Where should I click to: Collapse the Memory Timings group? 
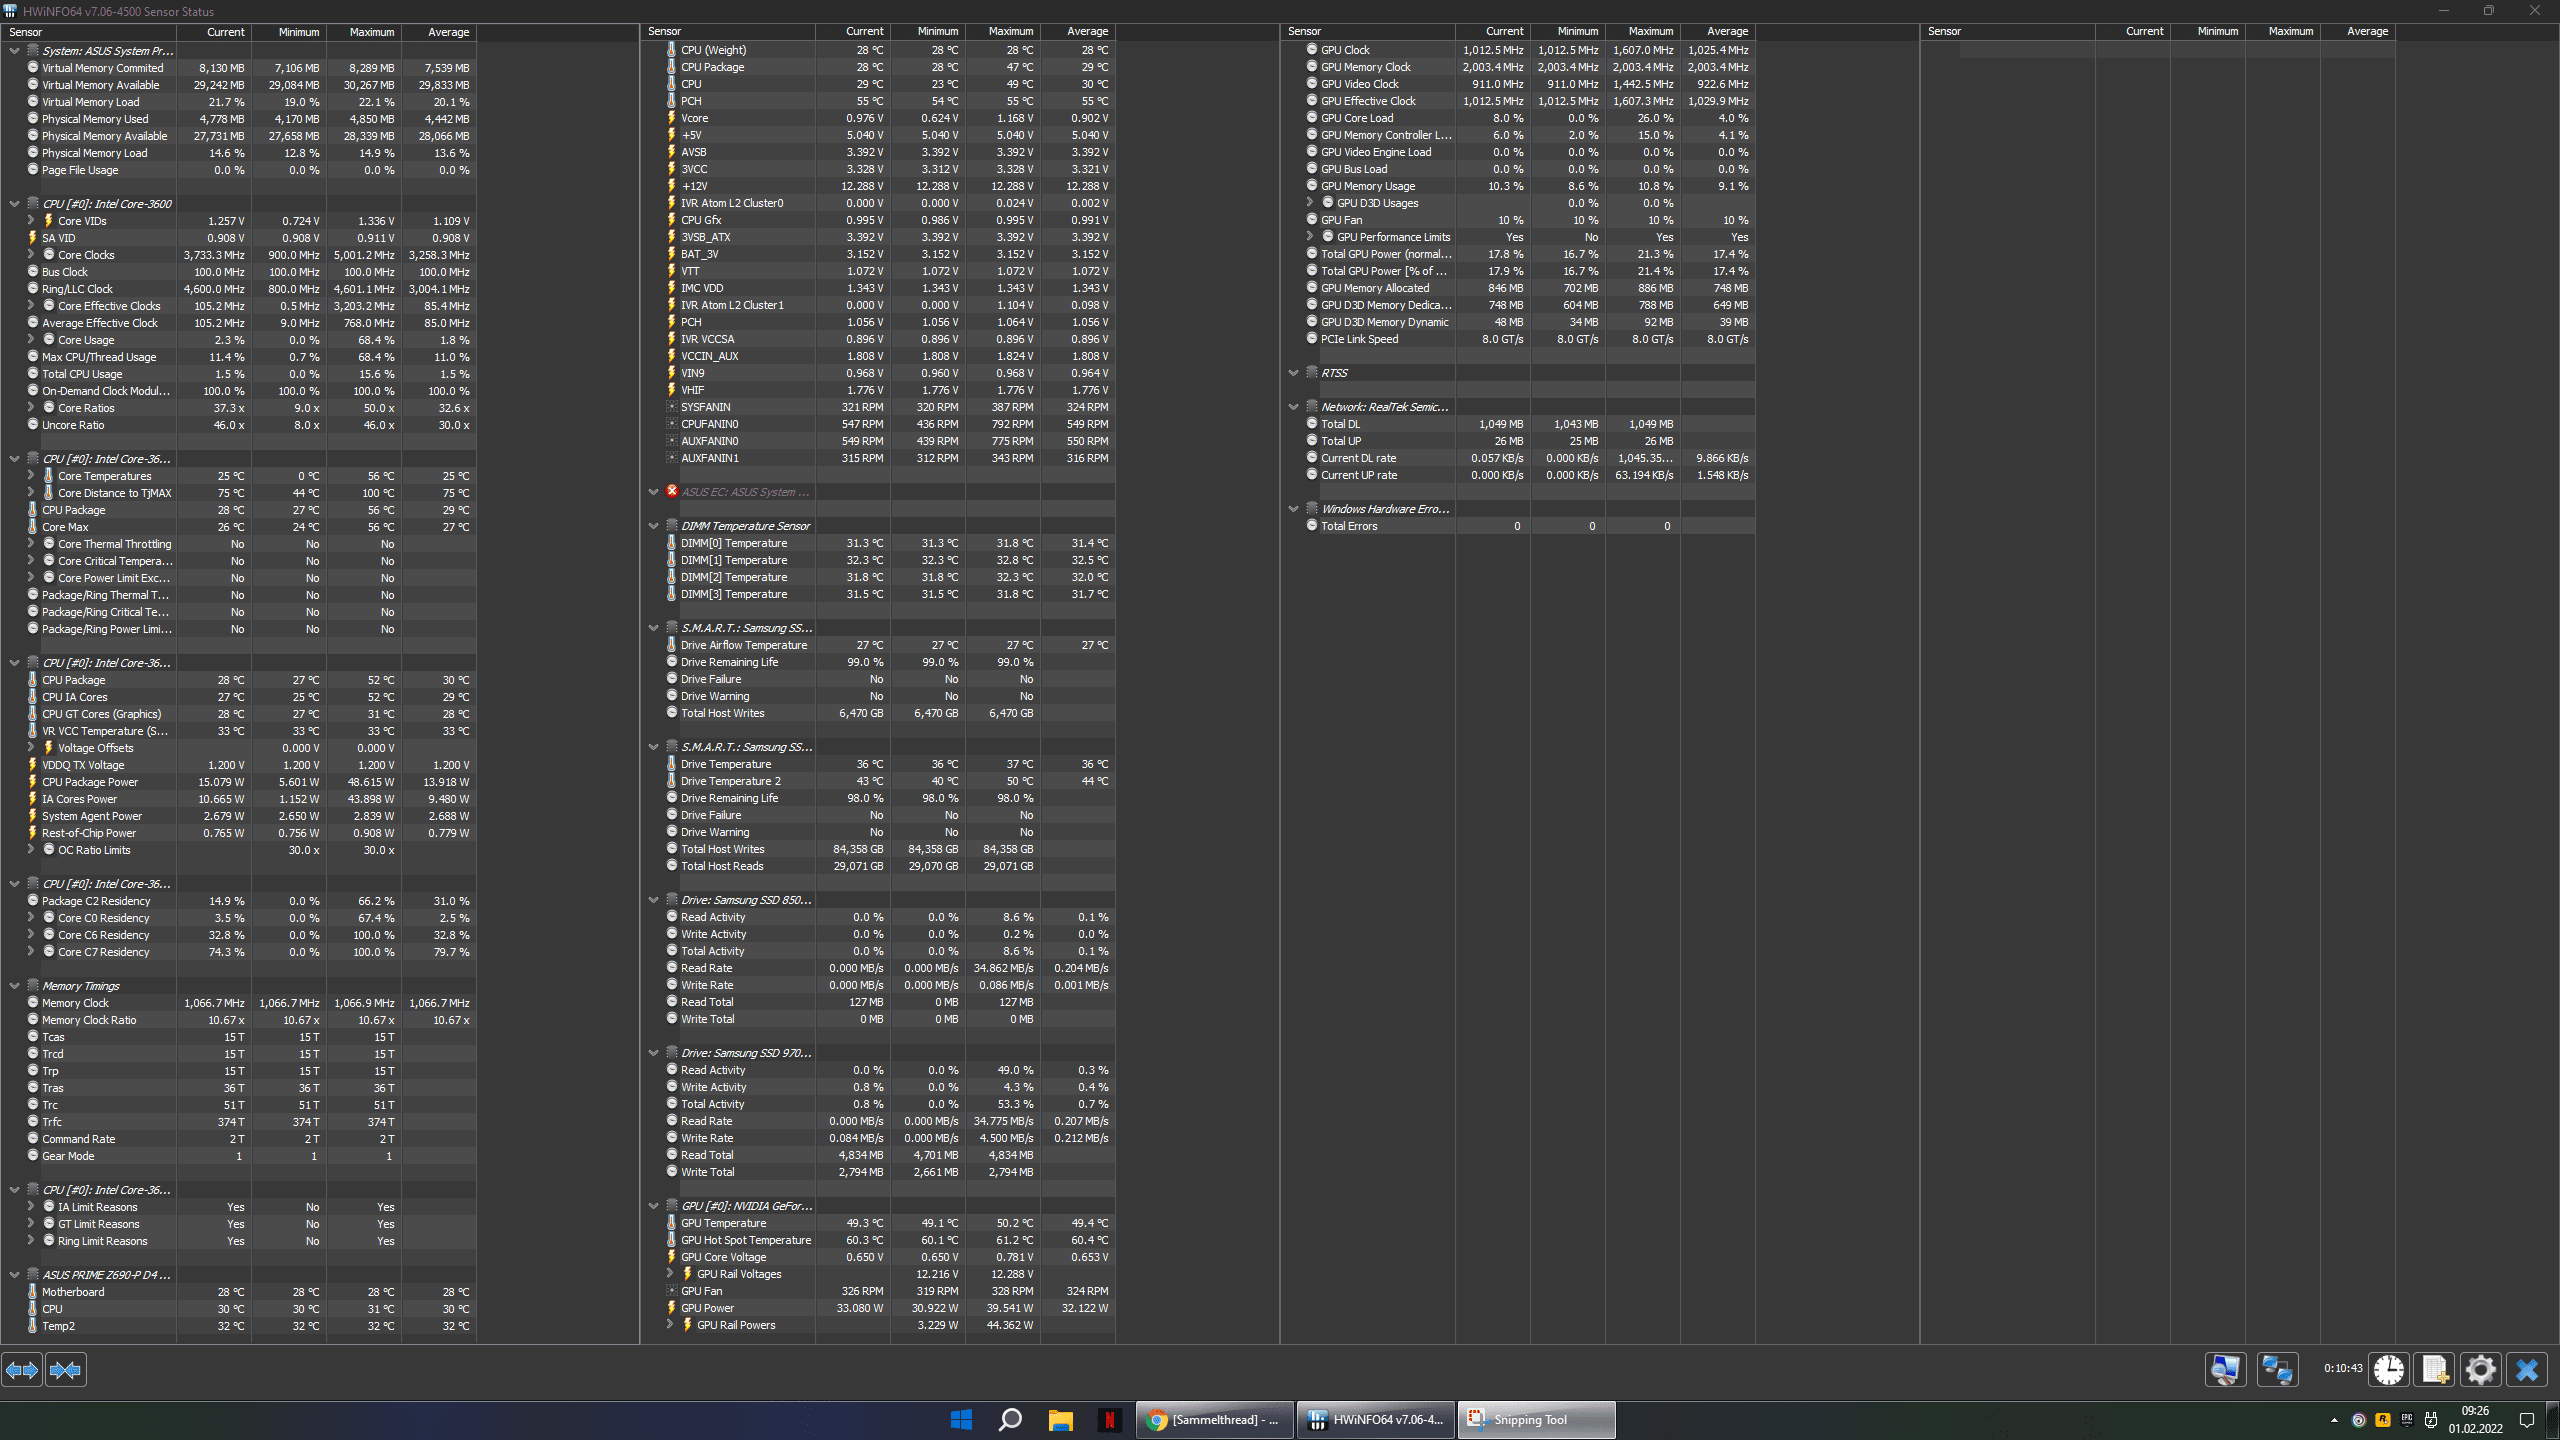click(x=14, y=986)
